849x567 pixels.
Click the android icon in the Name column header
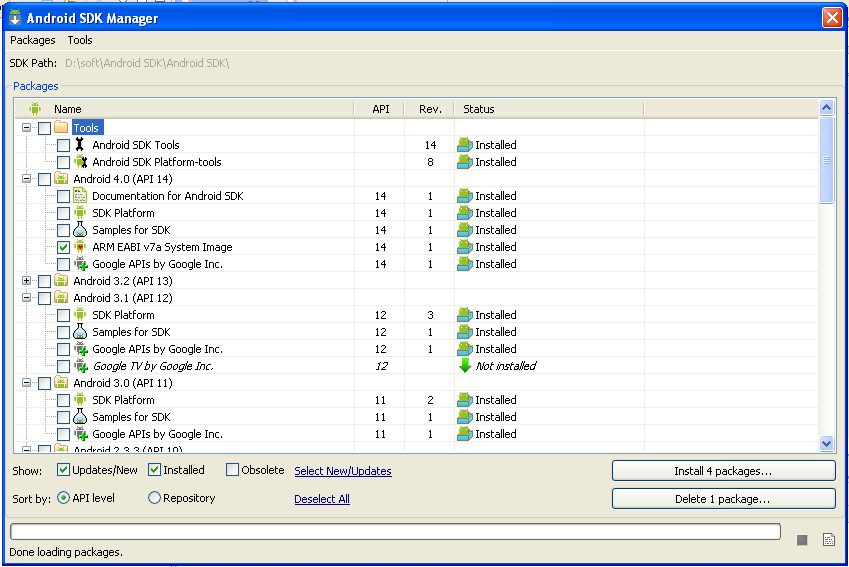(x=35, y=109)
